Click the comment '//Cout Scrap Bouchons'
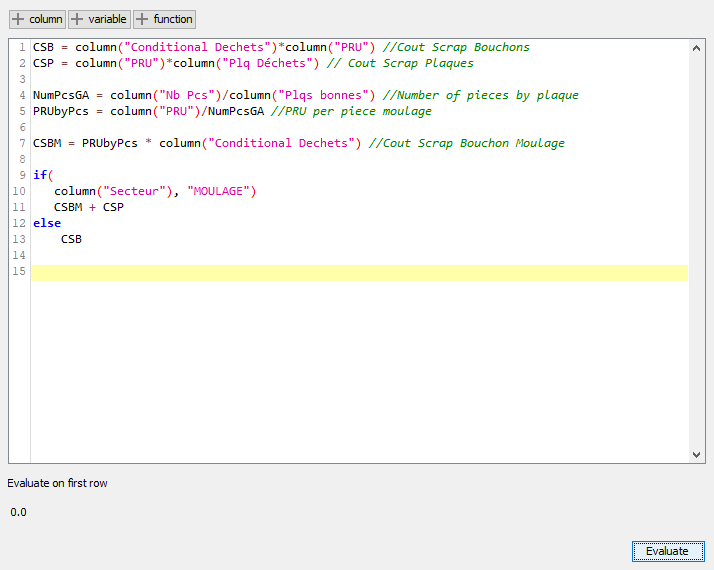 pyautogui.click(x=456, y=47)
